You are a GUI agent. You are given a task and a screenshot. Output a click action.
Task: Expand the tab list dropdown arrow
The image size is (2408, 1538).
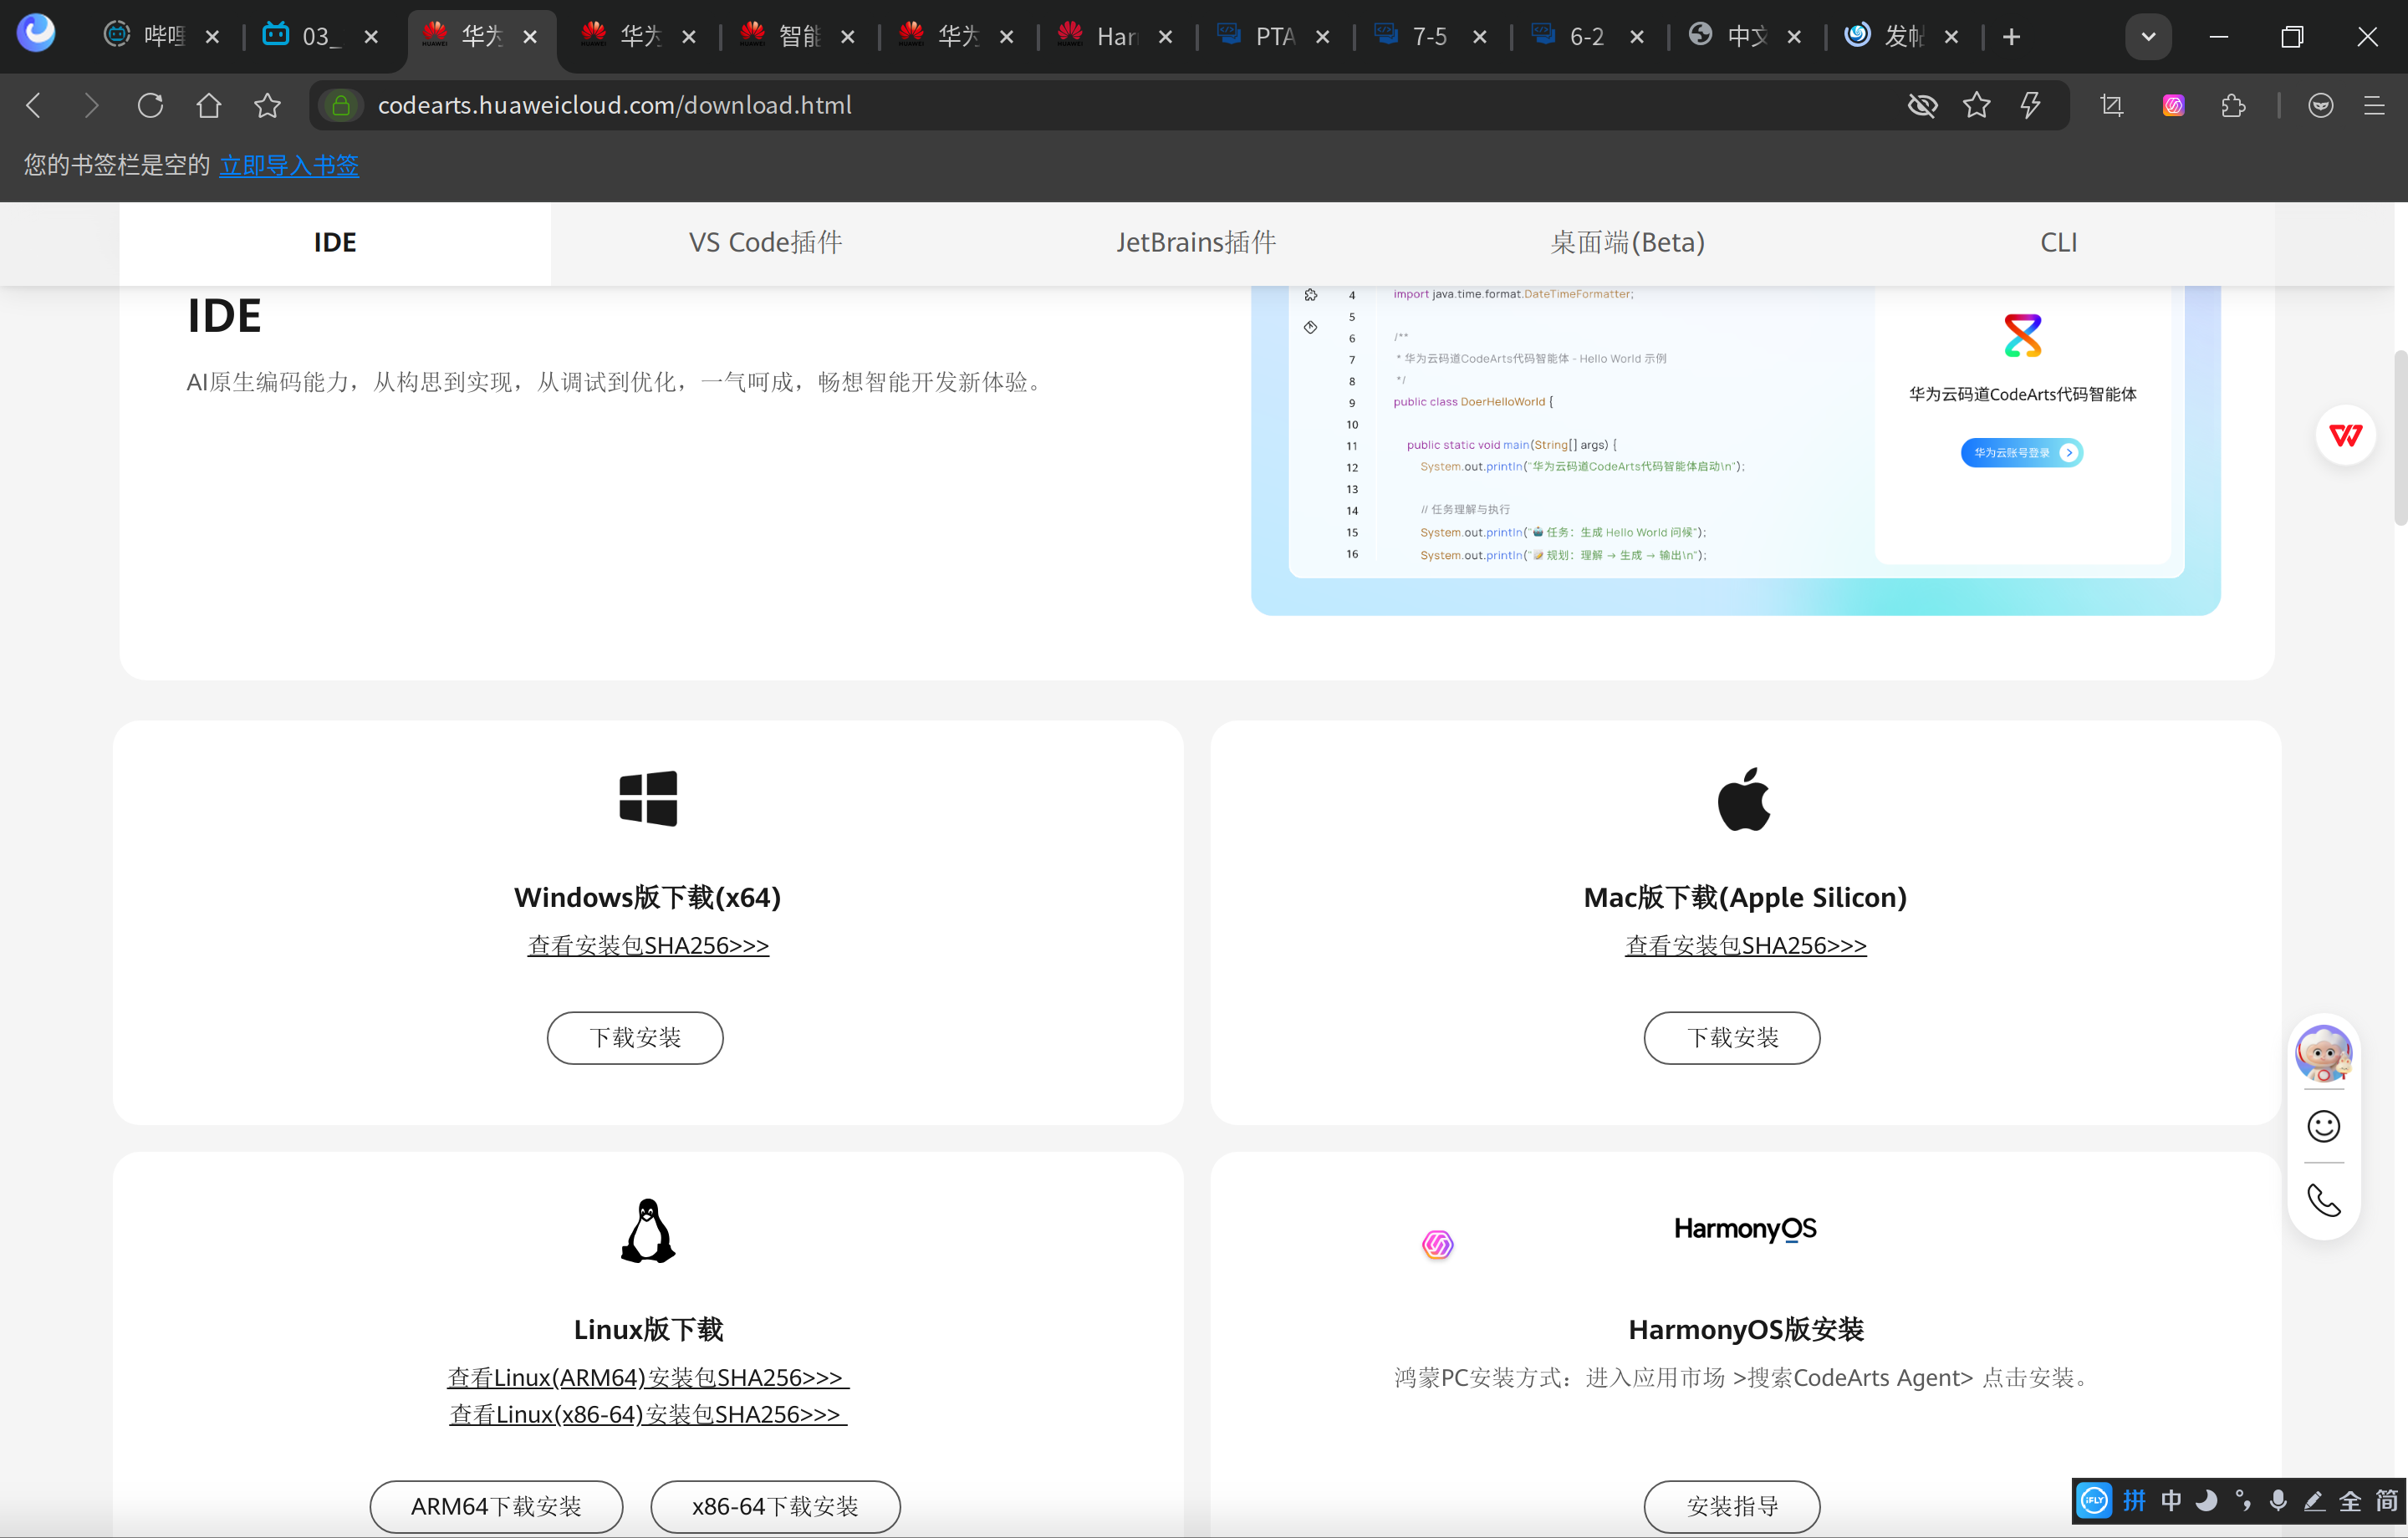click(2148, 37)
